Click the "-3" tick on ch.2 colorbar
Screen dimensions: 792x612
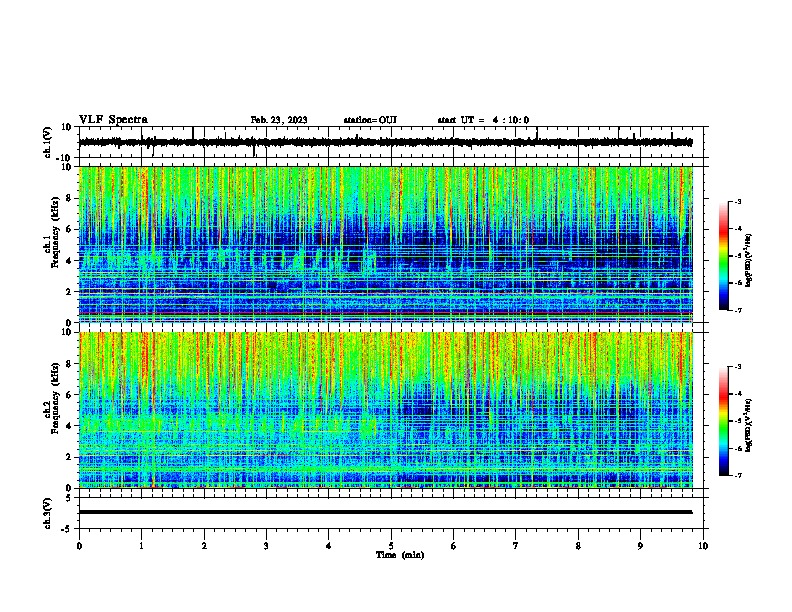[x=738, y=367]
